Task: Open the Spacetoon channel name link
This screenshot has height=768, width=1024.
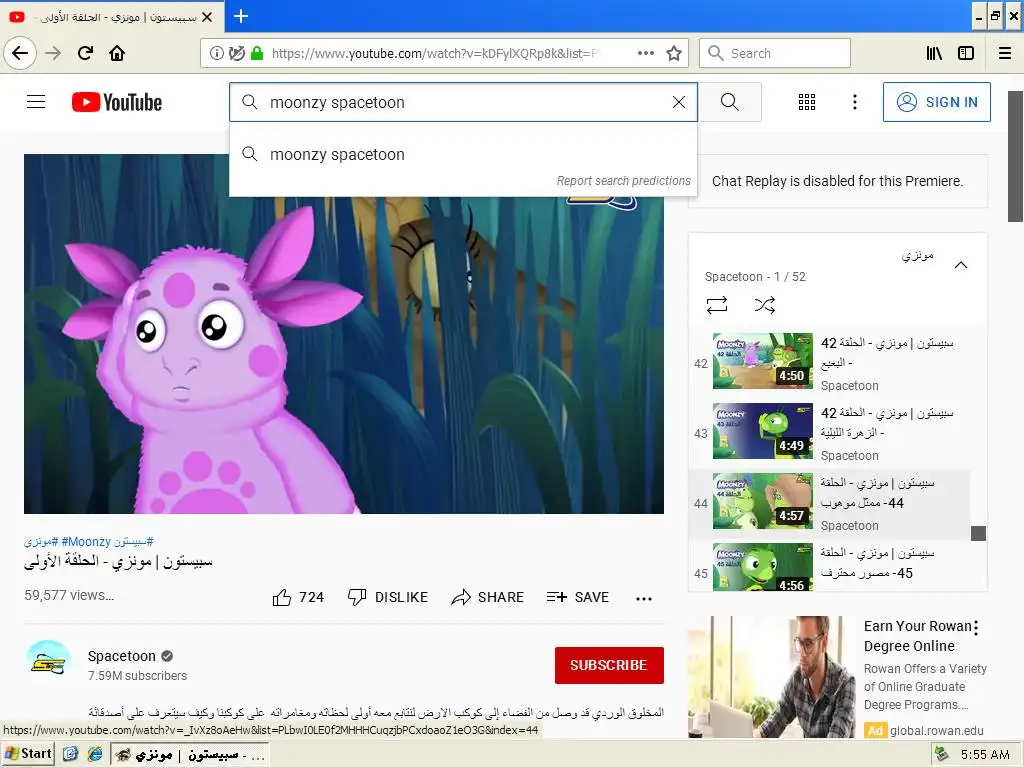Action: pos(122,656)
